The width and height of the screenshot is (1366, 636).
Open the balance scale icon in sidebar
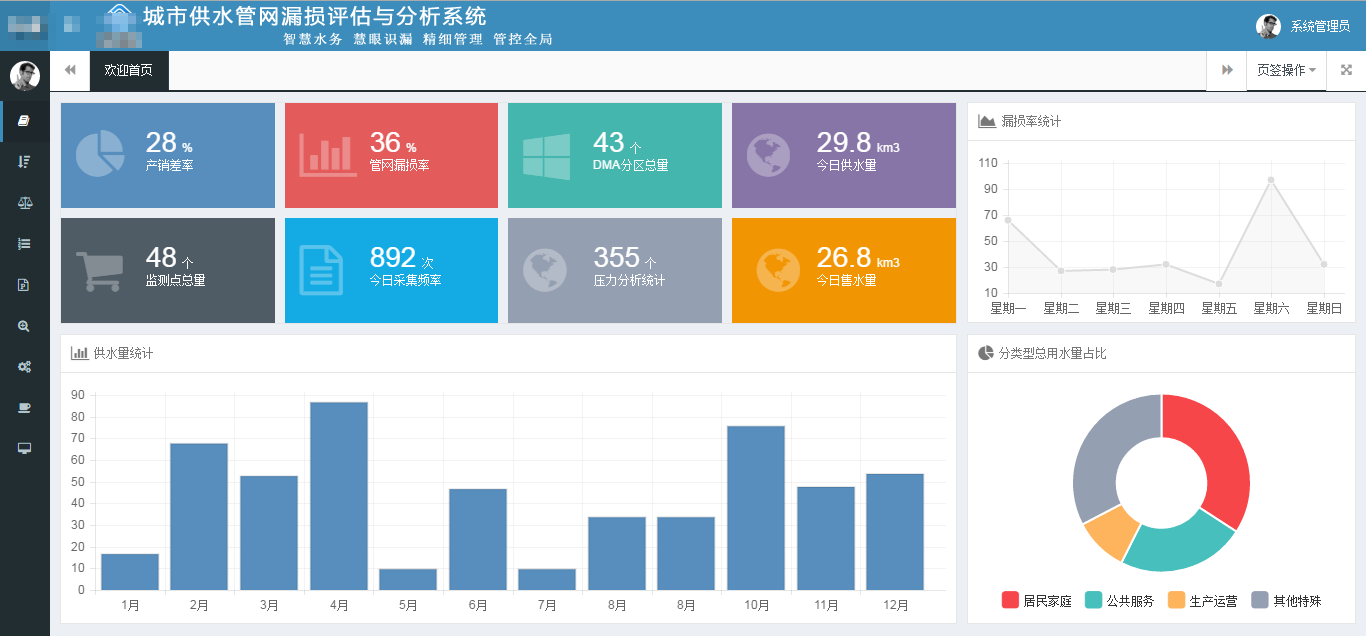point(25,202)
